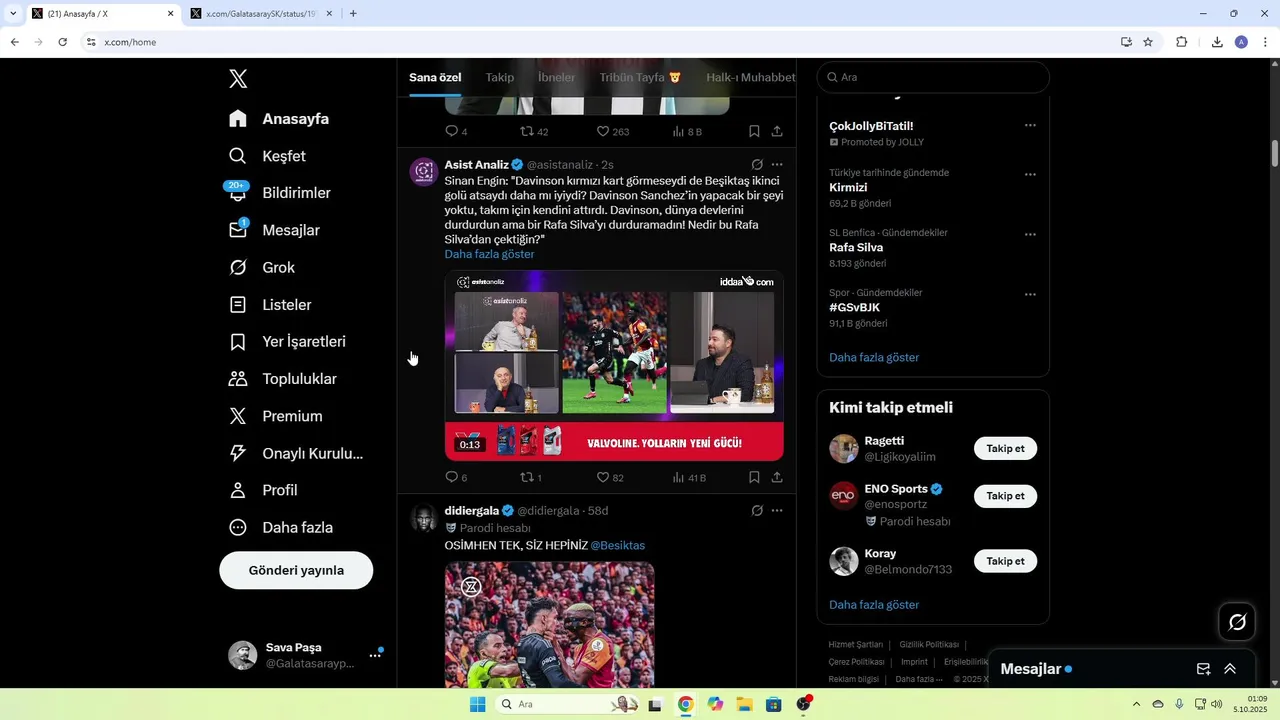Click Gönderi yayınla button

(296, 570)
